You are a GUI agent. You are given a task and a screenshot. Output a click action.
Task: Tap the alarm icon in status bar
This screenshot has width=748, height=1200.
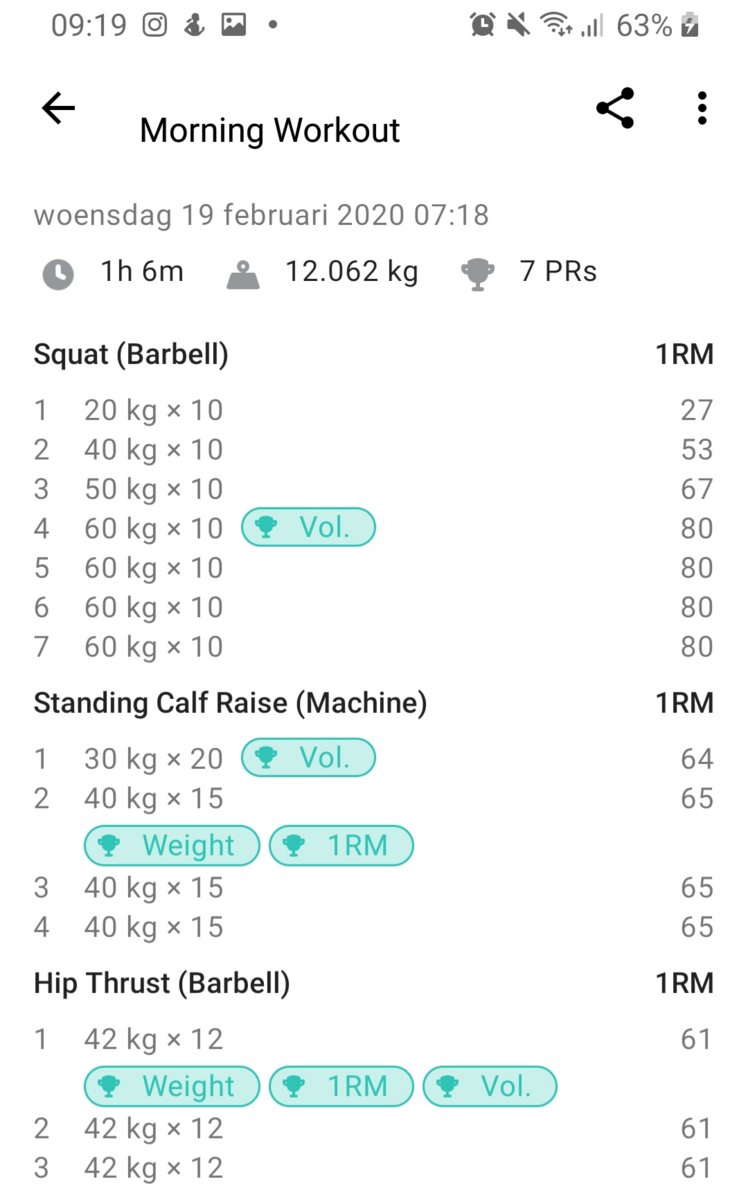(x=483, y=25)
